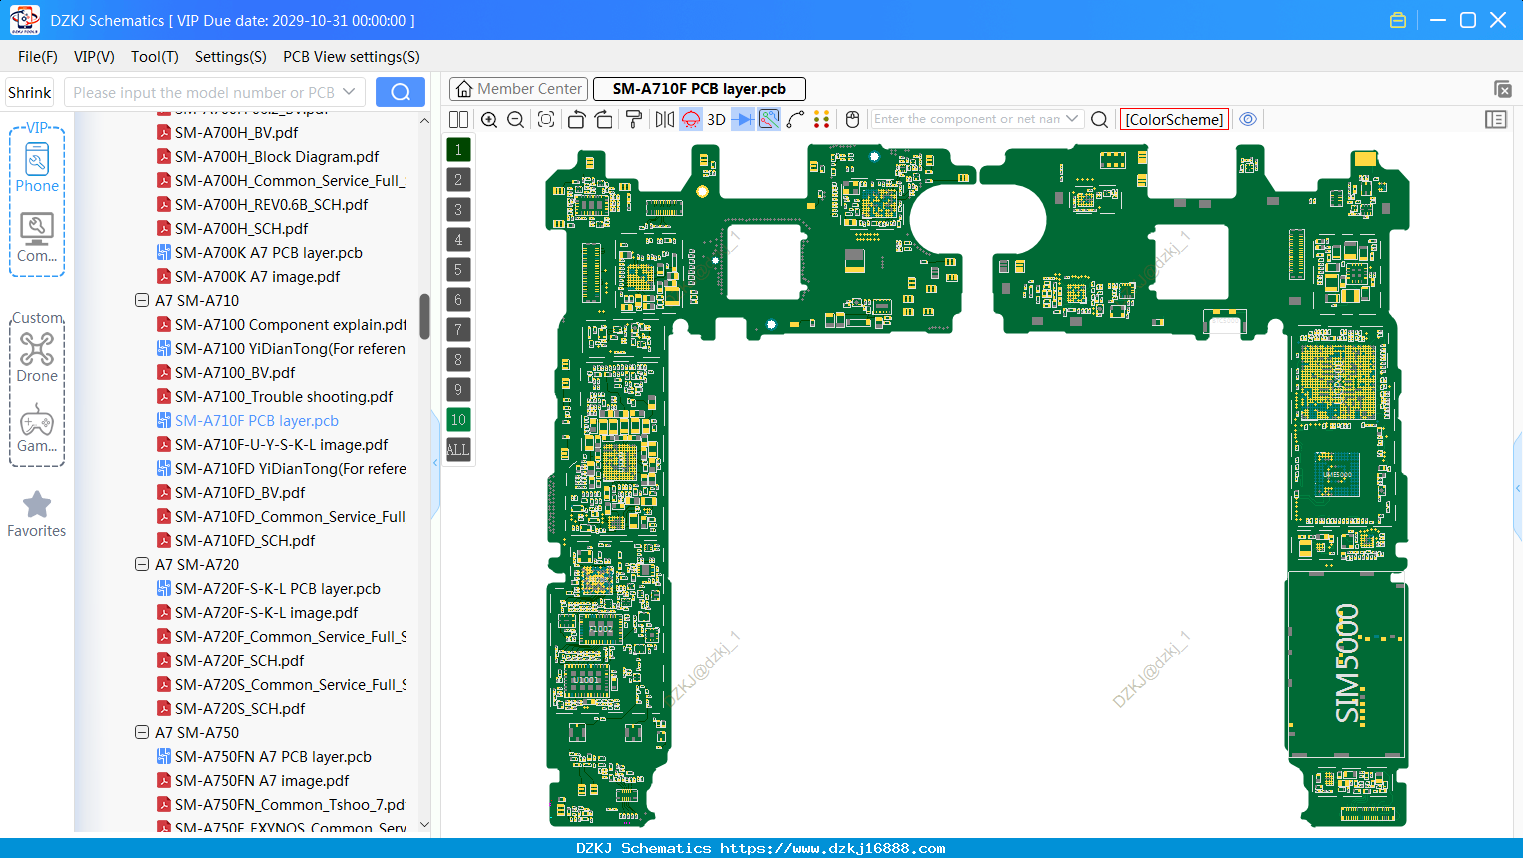Switch to 3D view mode
This screenshot has width=1523, height=858.
pos(716,119)
